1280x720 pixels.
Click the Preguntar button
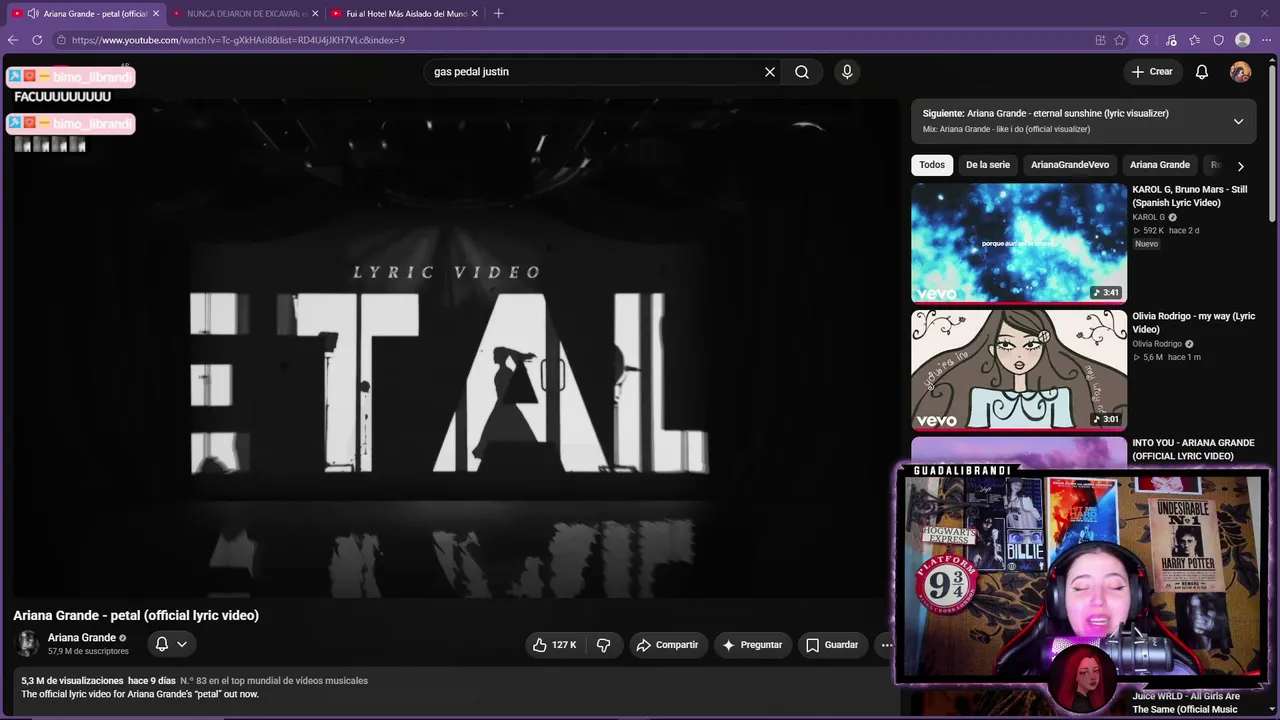[752, 645]
